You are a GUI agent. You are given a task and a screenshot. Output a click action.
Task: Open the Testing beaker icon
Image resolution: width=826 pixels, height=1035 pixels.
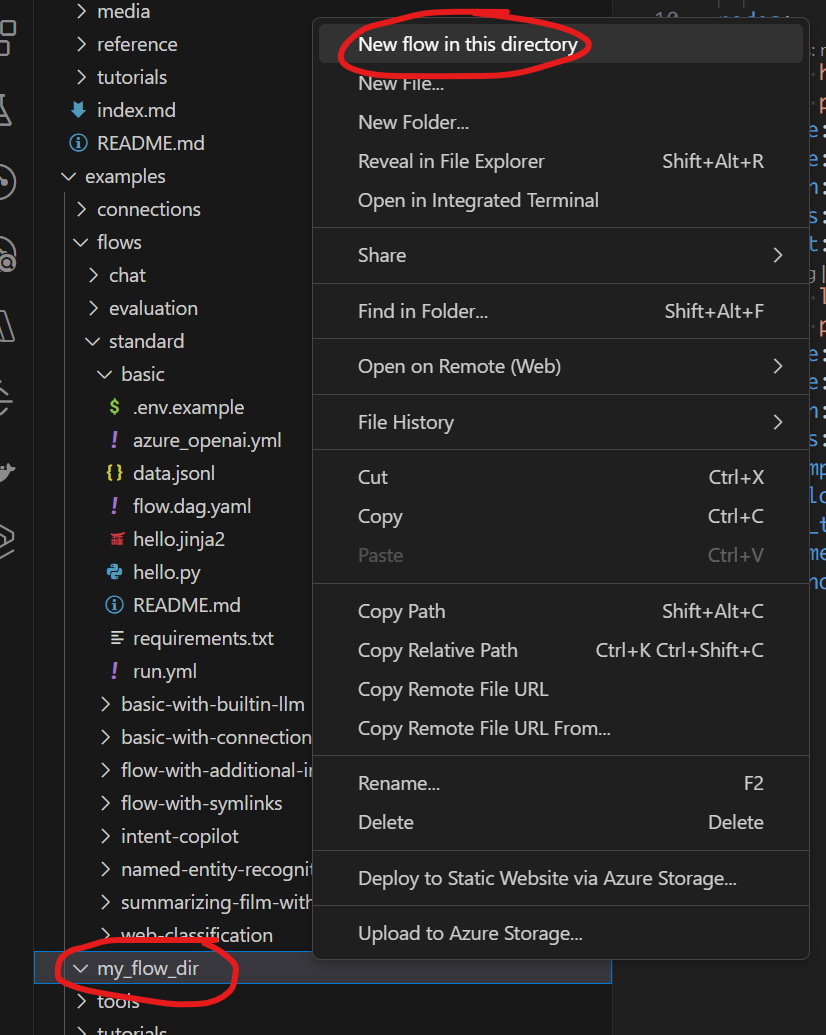click(x=7, y=110)
